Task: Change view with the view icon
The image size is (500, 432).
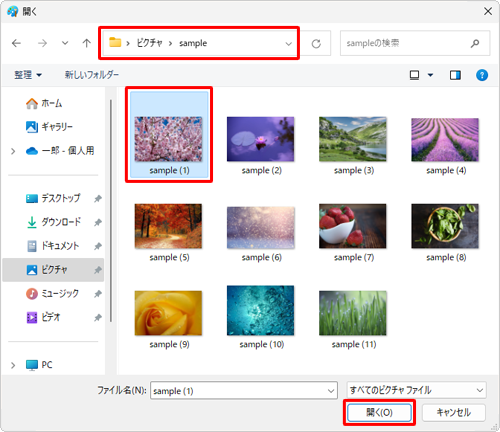Action: pyautogui.click(x=414, y=75)
